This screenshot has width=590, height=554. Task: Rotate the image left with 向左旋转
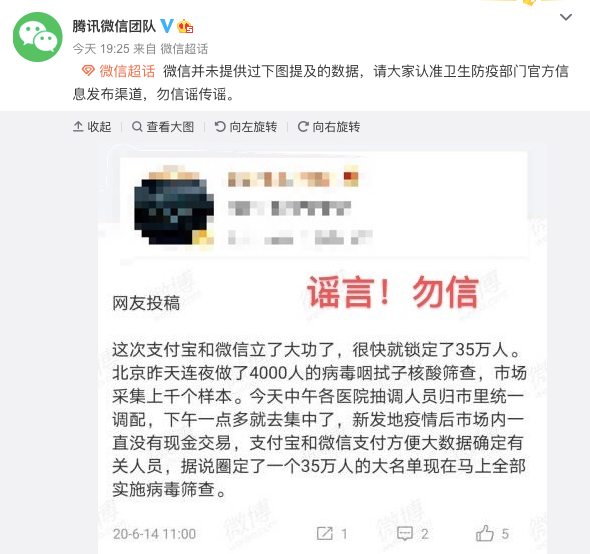point(246,127)
